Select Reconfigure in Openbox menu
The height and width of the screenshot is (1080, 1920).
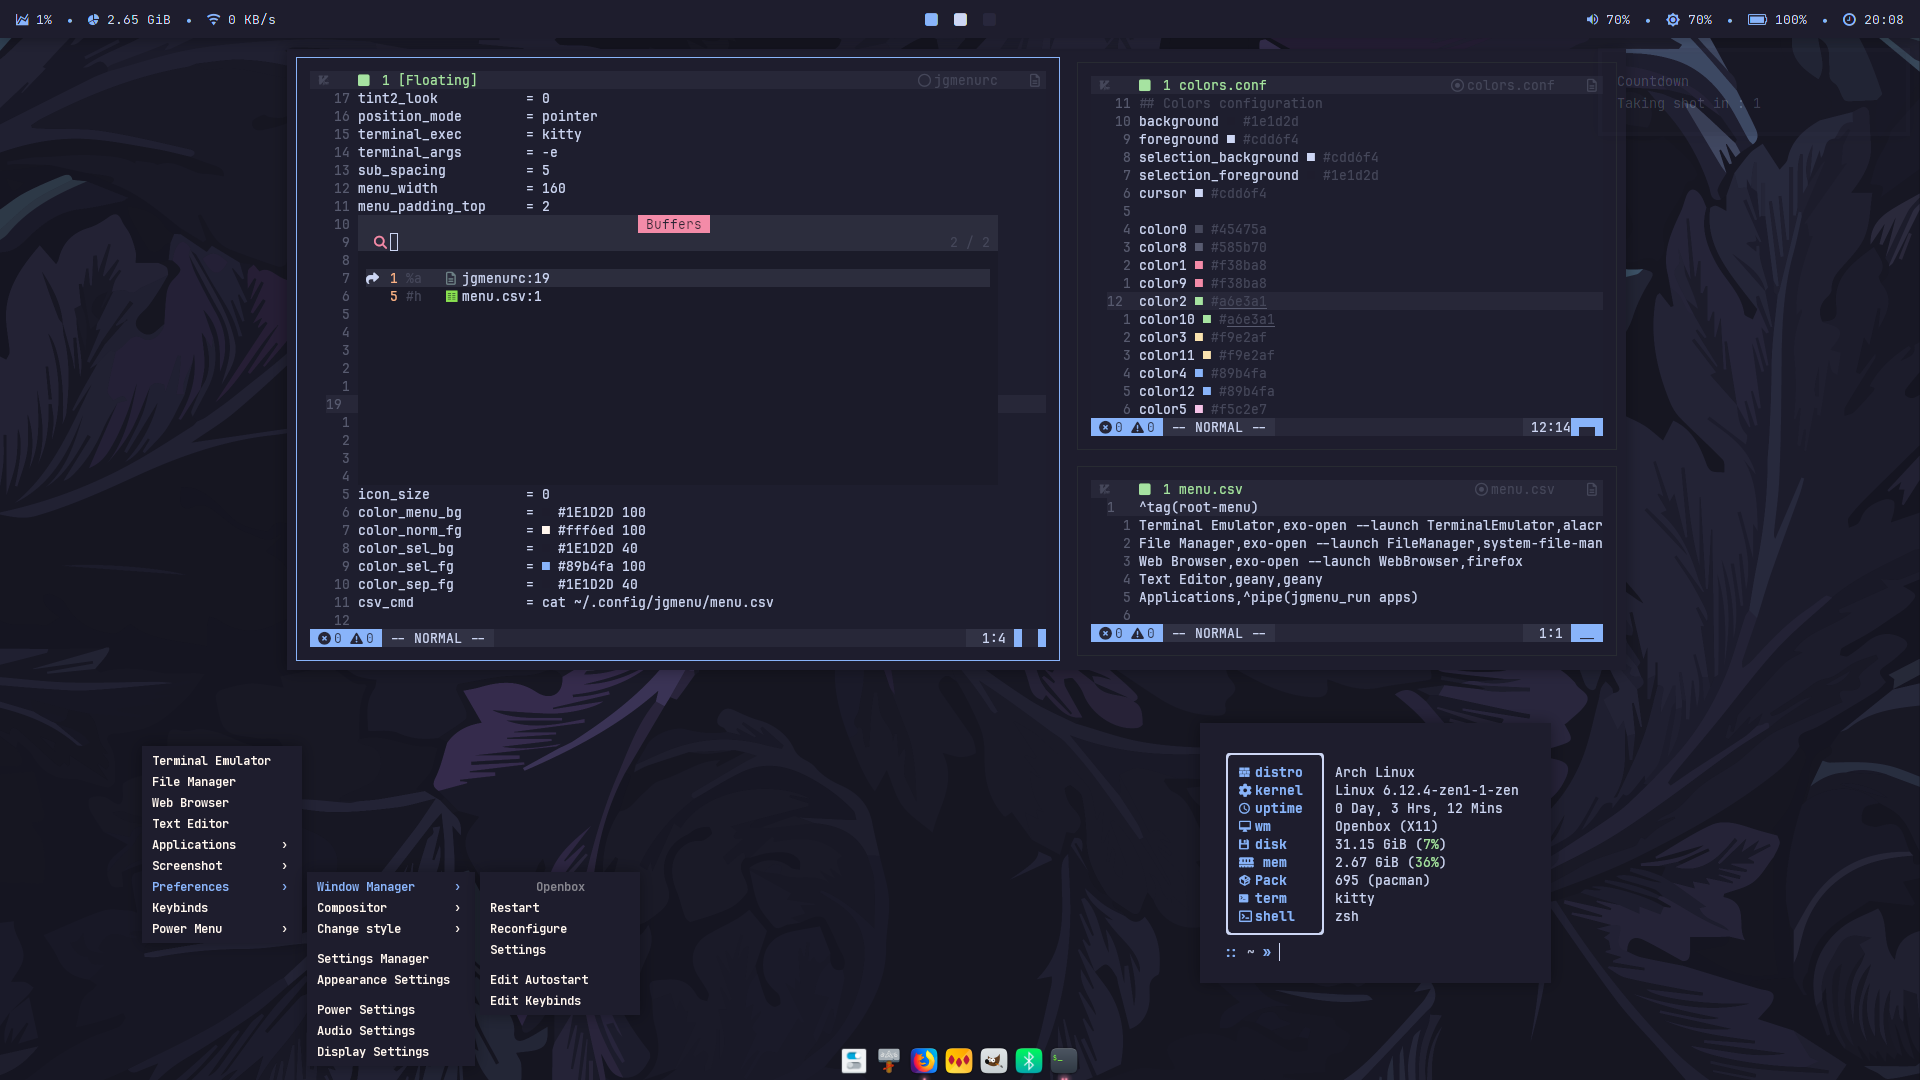(528, 929)
